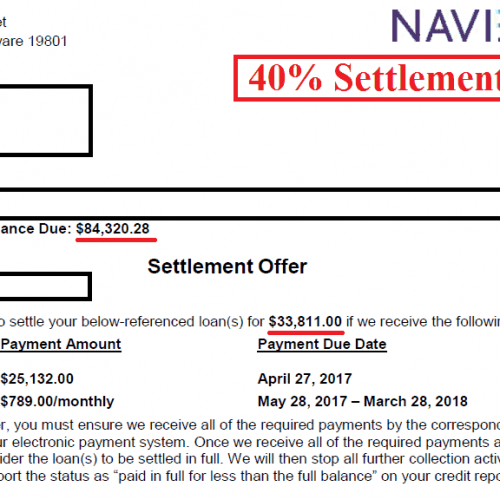Click the underlined Payment Due Date heading
The image size is (500, 500).
[x=322, y=344]
